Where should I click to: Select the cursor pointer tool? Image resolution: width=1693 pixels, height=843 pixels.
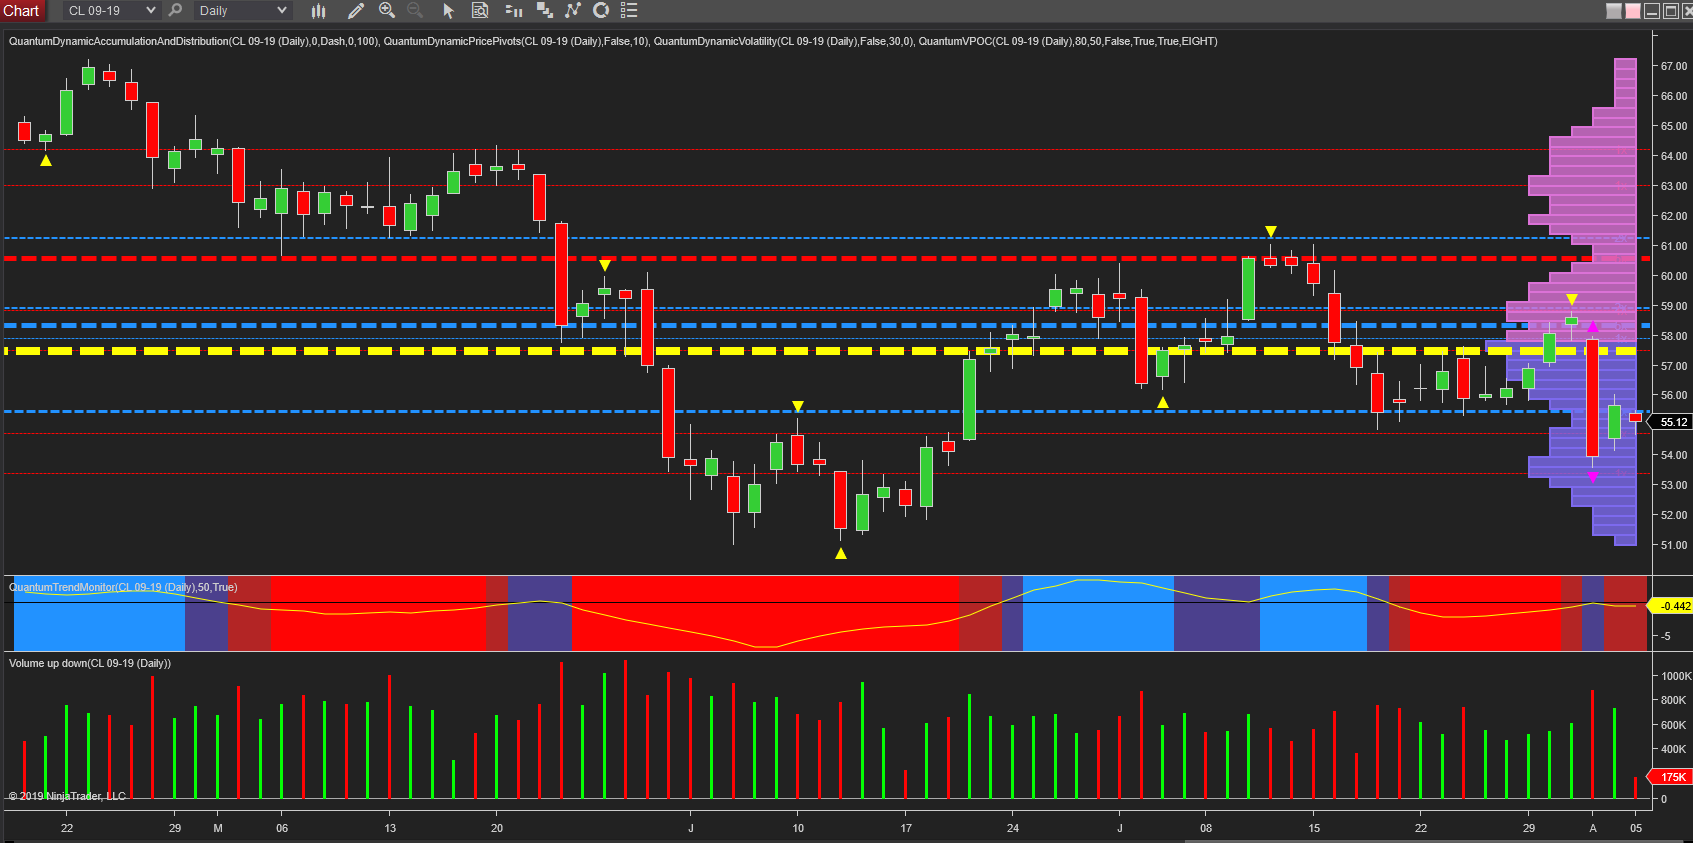(x=448, y=11)
